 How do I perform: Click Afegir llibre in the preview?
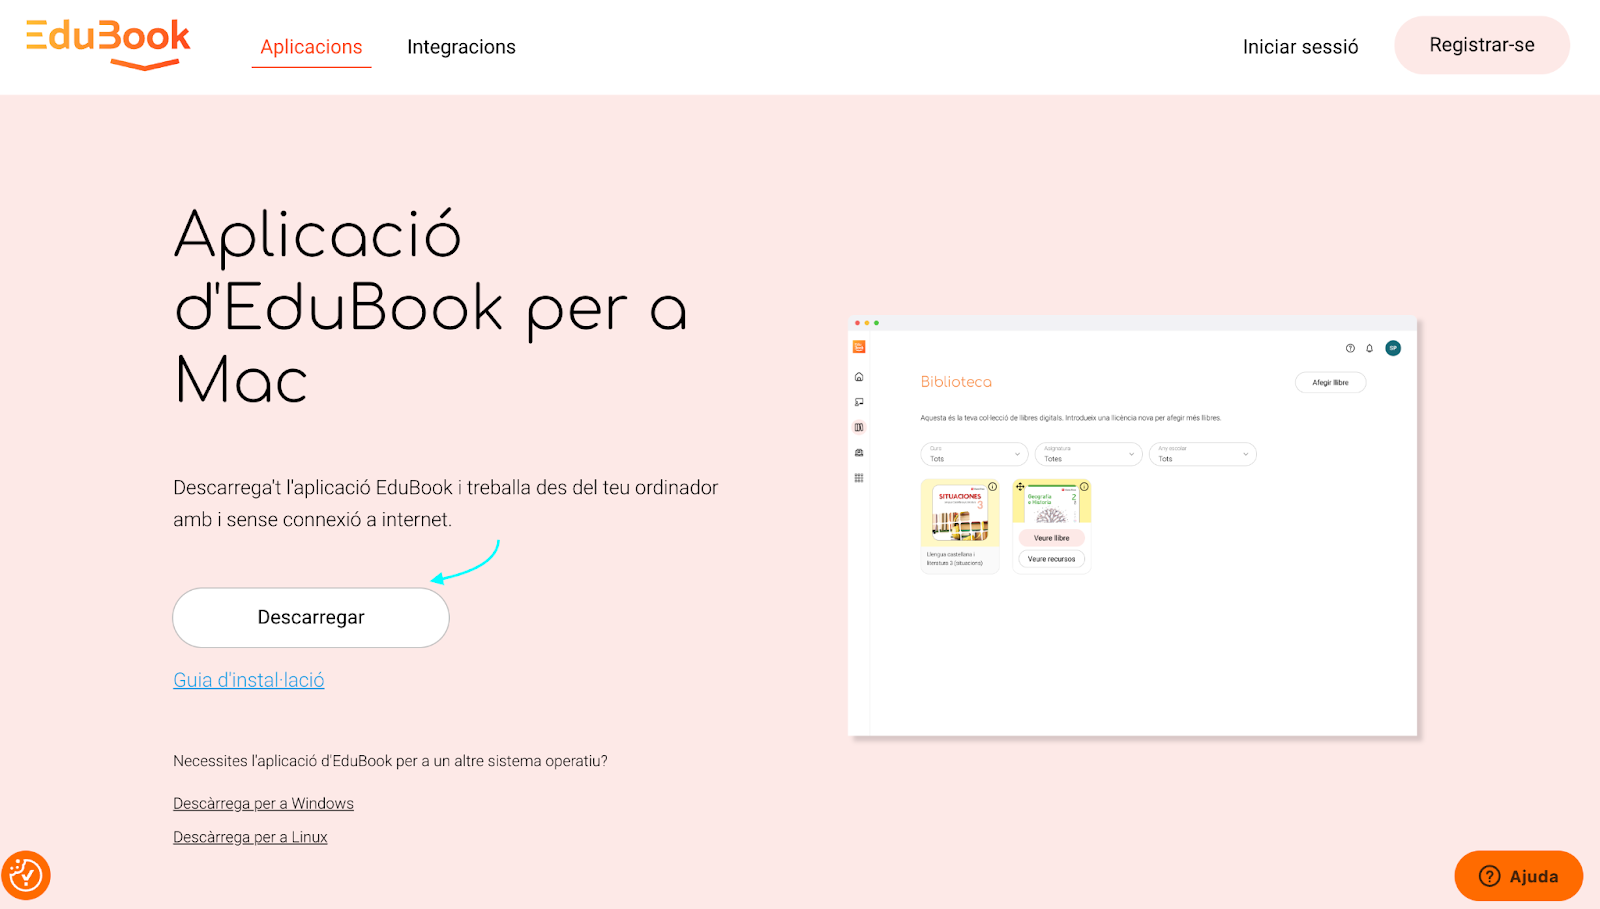1331,382
